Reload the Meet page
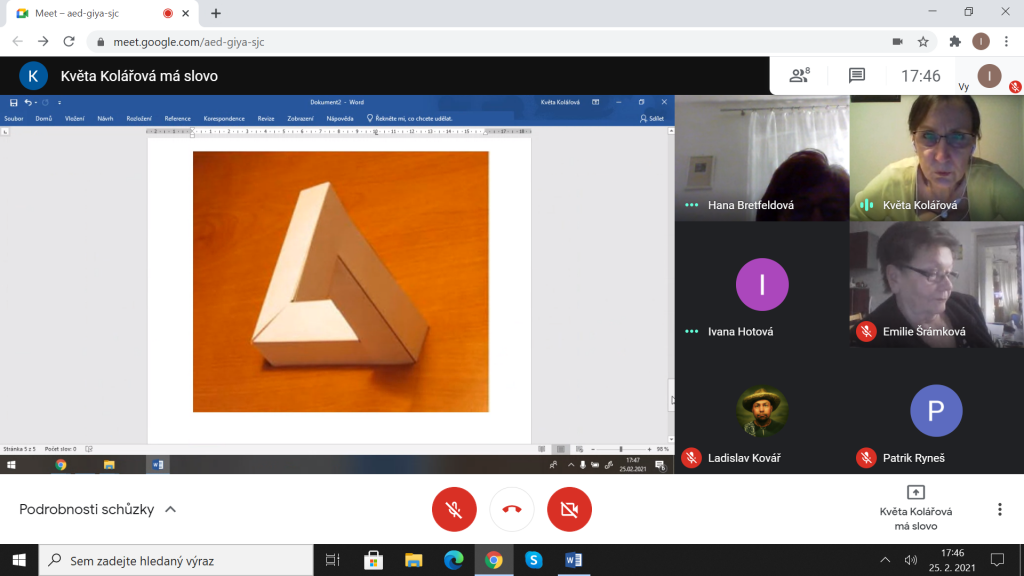 [x=69, y=41]
